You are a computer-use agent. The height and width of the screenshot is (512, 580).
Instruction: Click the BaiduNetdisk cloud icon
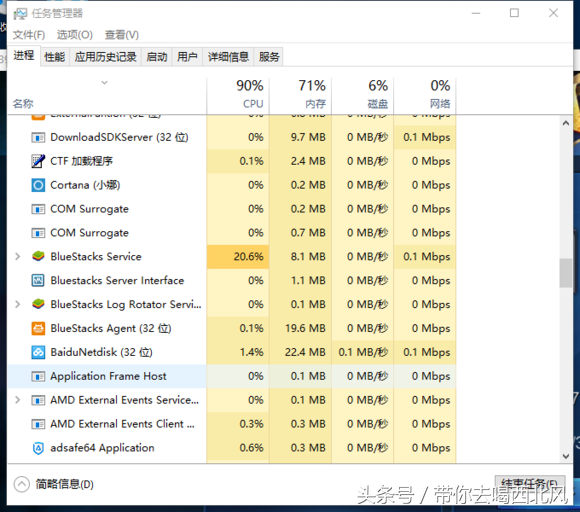(38, 352)
